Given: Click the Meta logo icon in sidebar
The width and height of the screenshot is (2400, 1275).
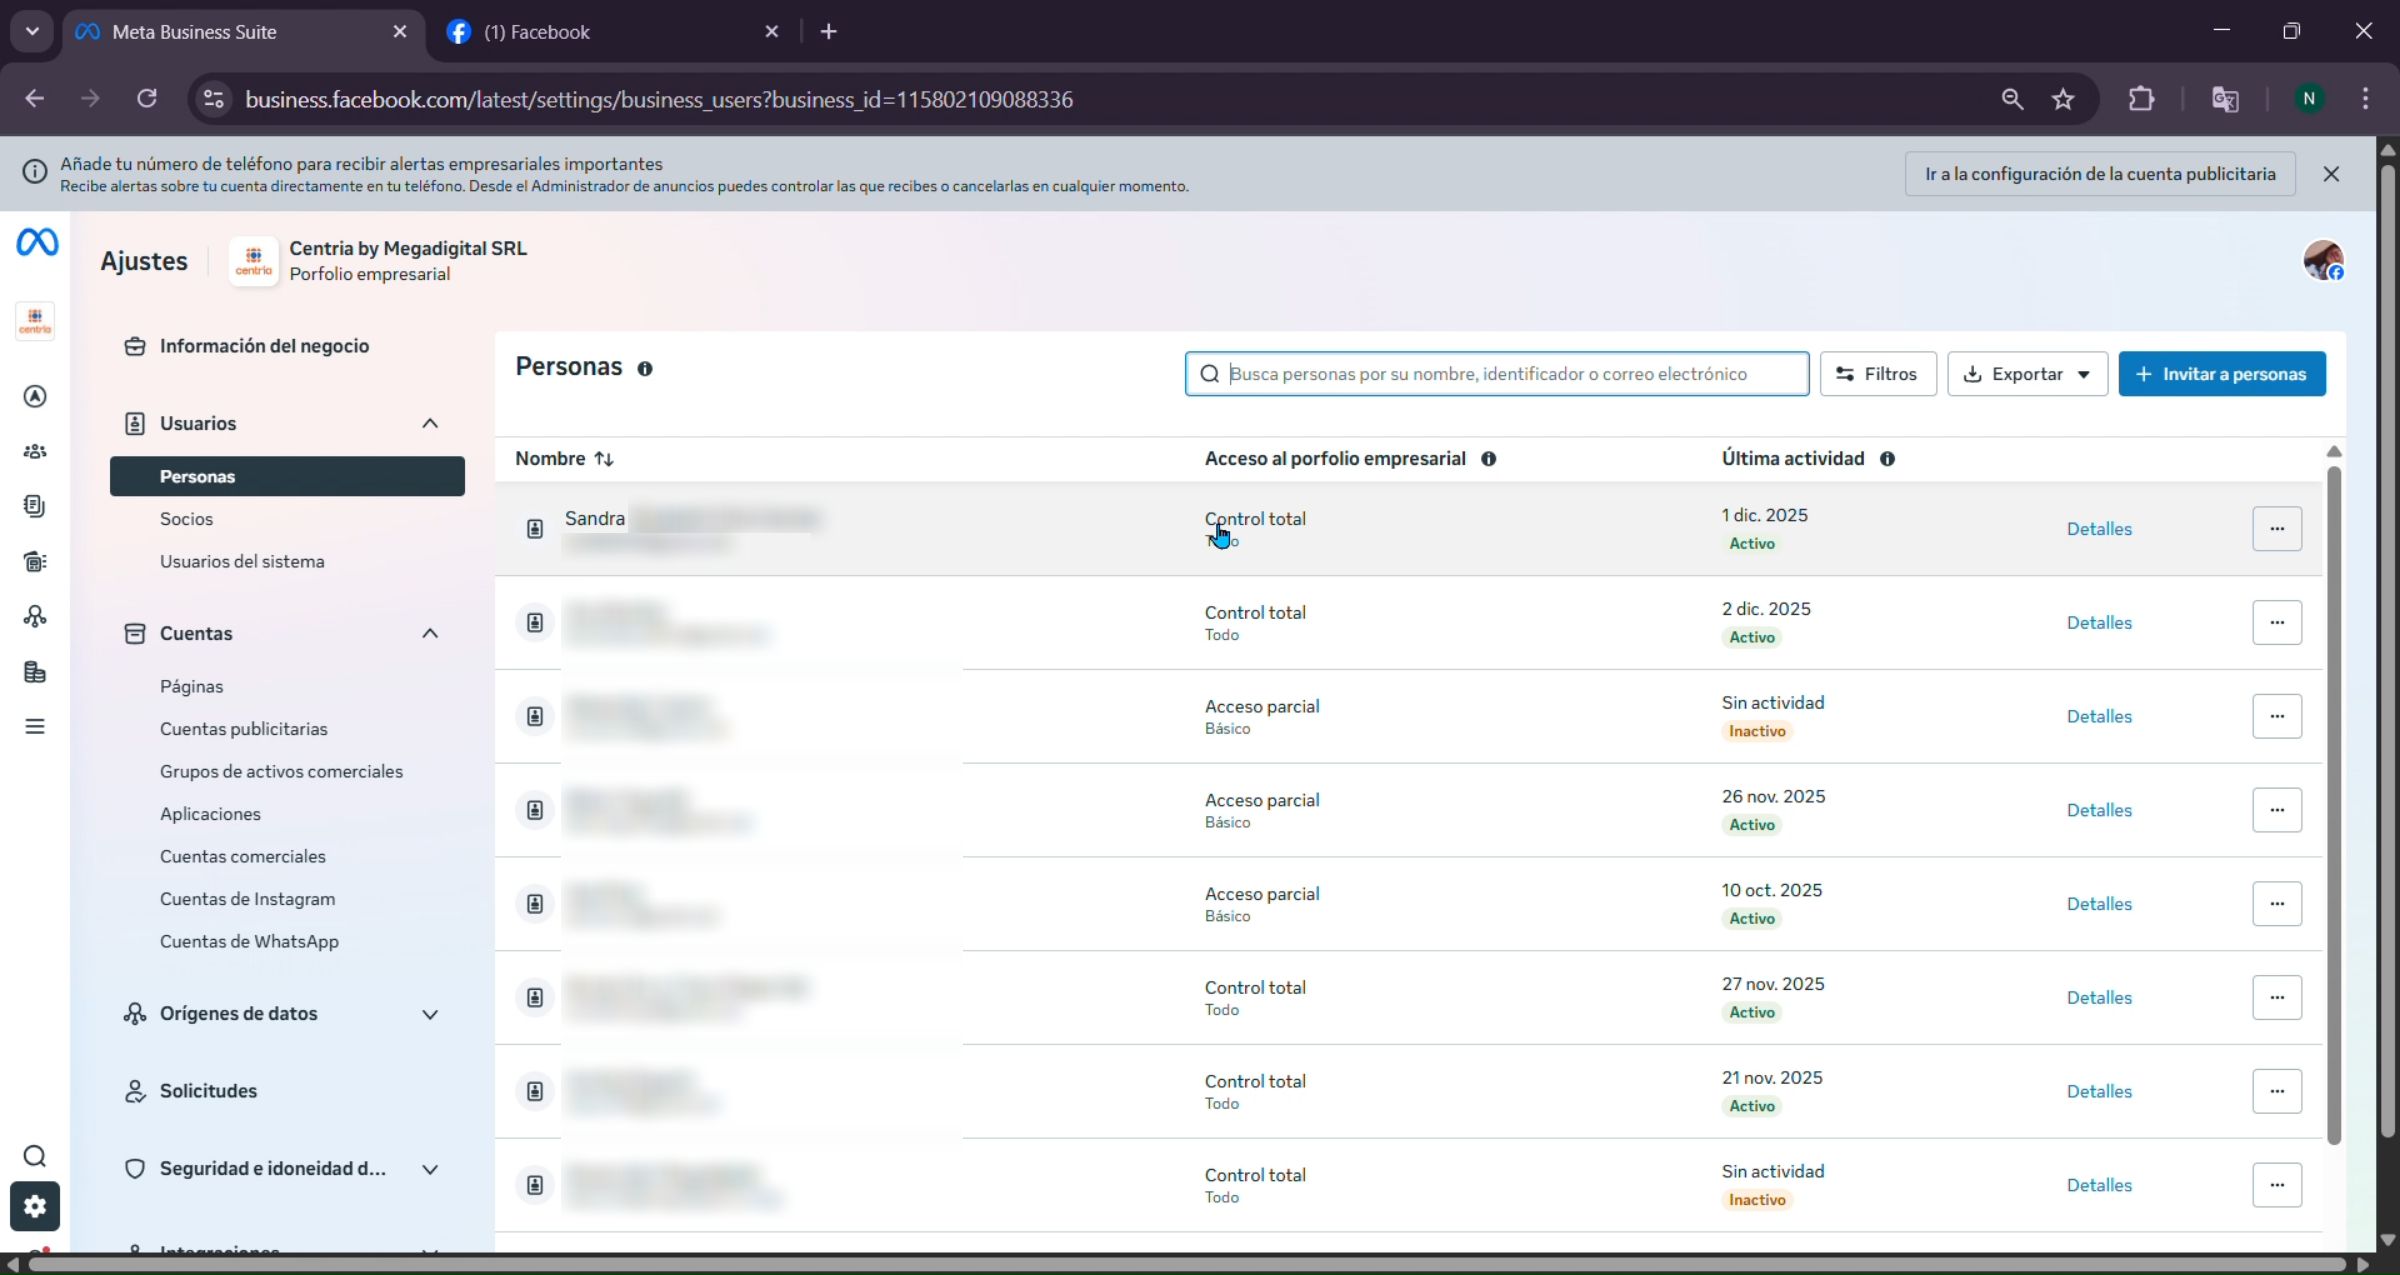Looking at the screenshot, I should tap(37, 242).
